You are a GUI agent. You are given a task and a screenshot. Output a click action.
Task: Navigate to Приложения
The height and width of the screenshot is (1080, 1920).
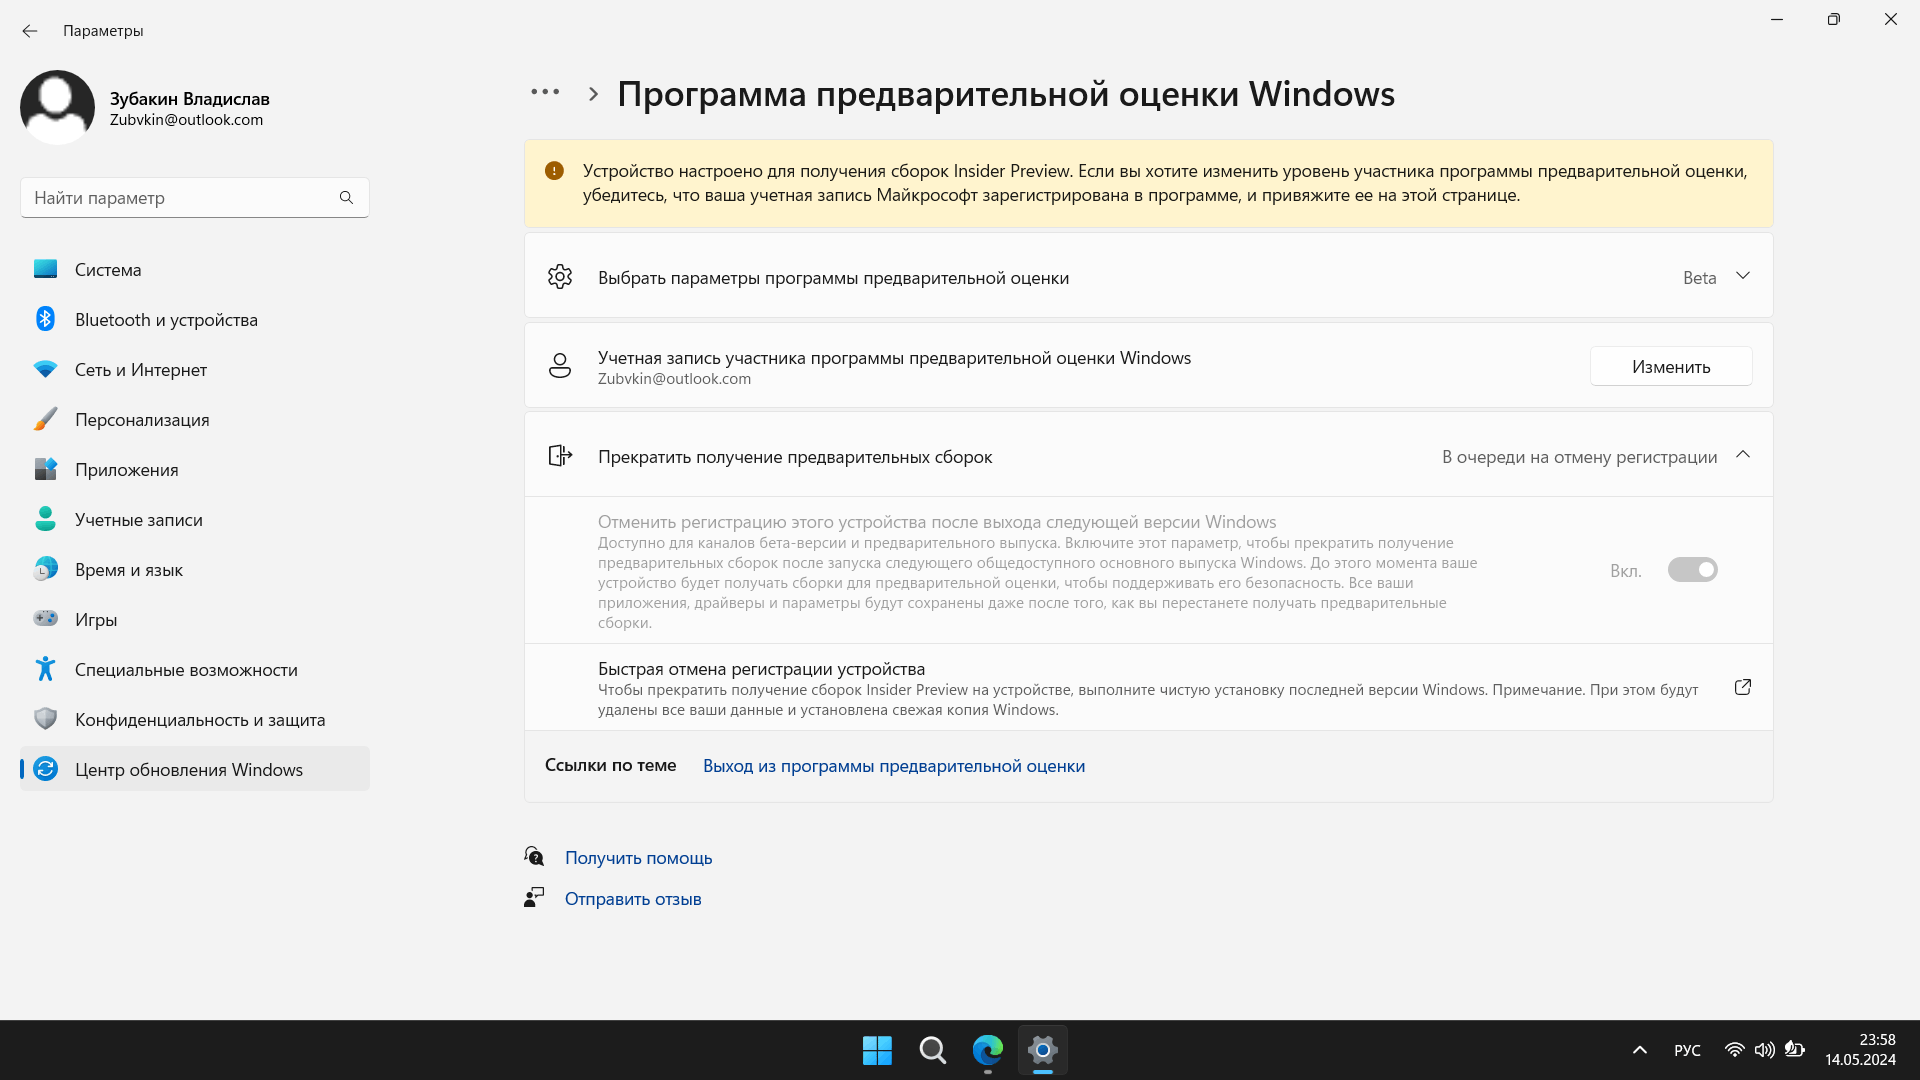coord(195,469)
